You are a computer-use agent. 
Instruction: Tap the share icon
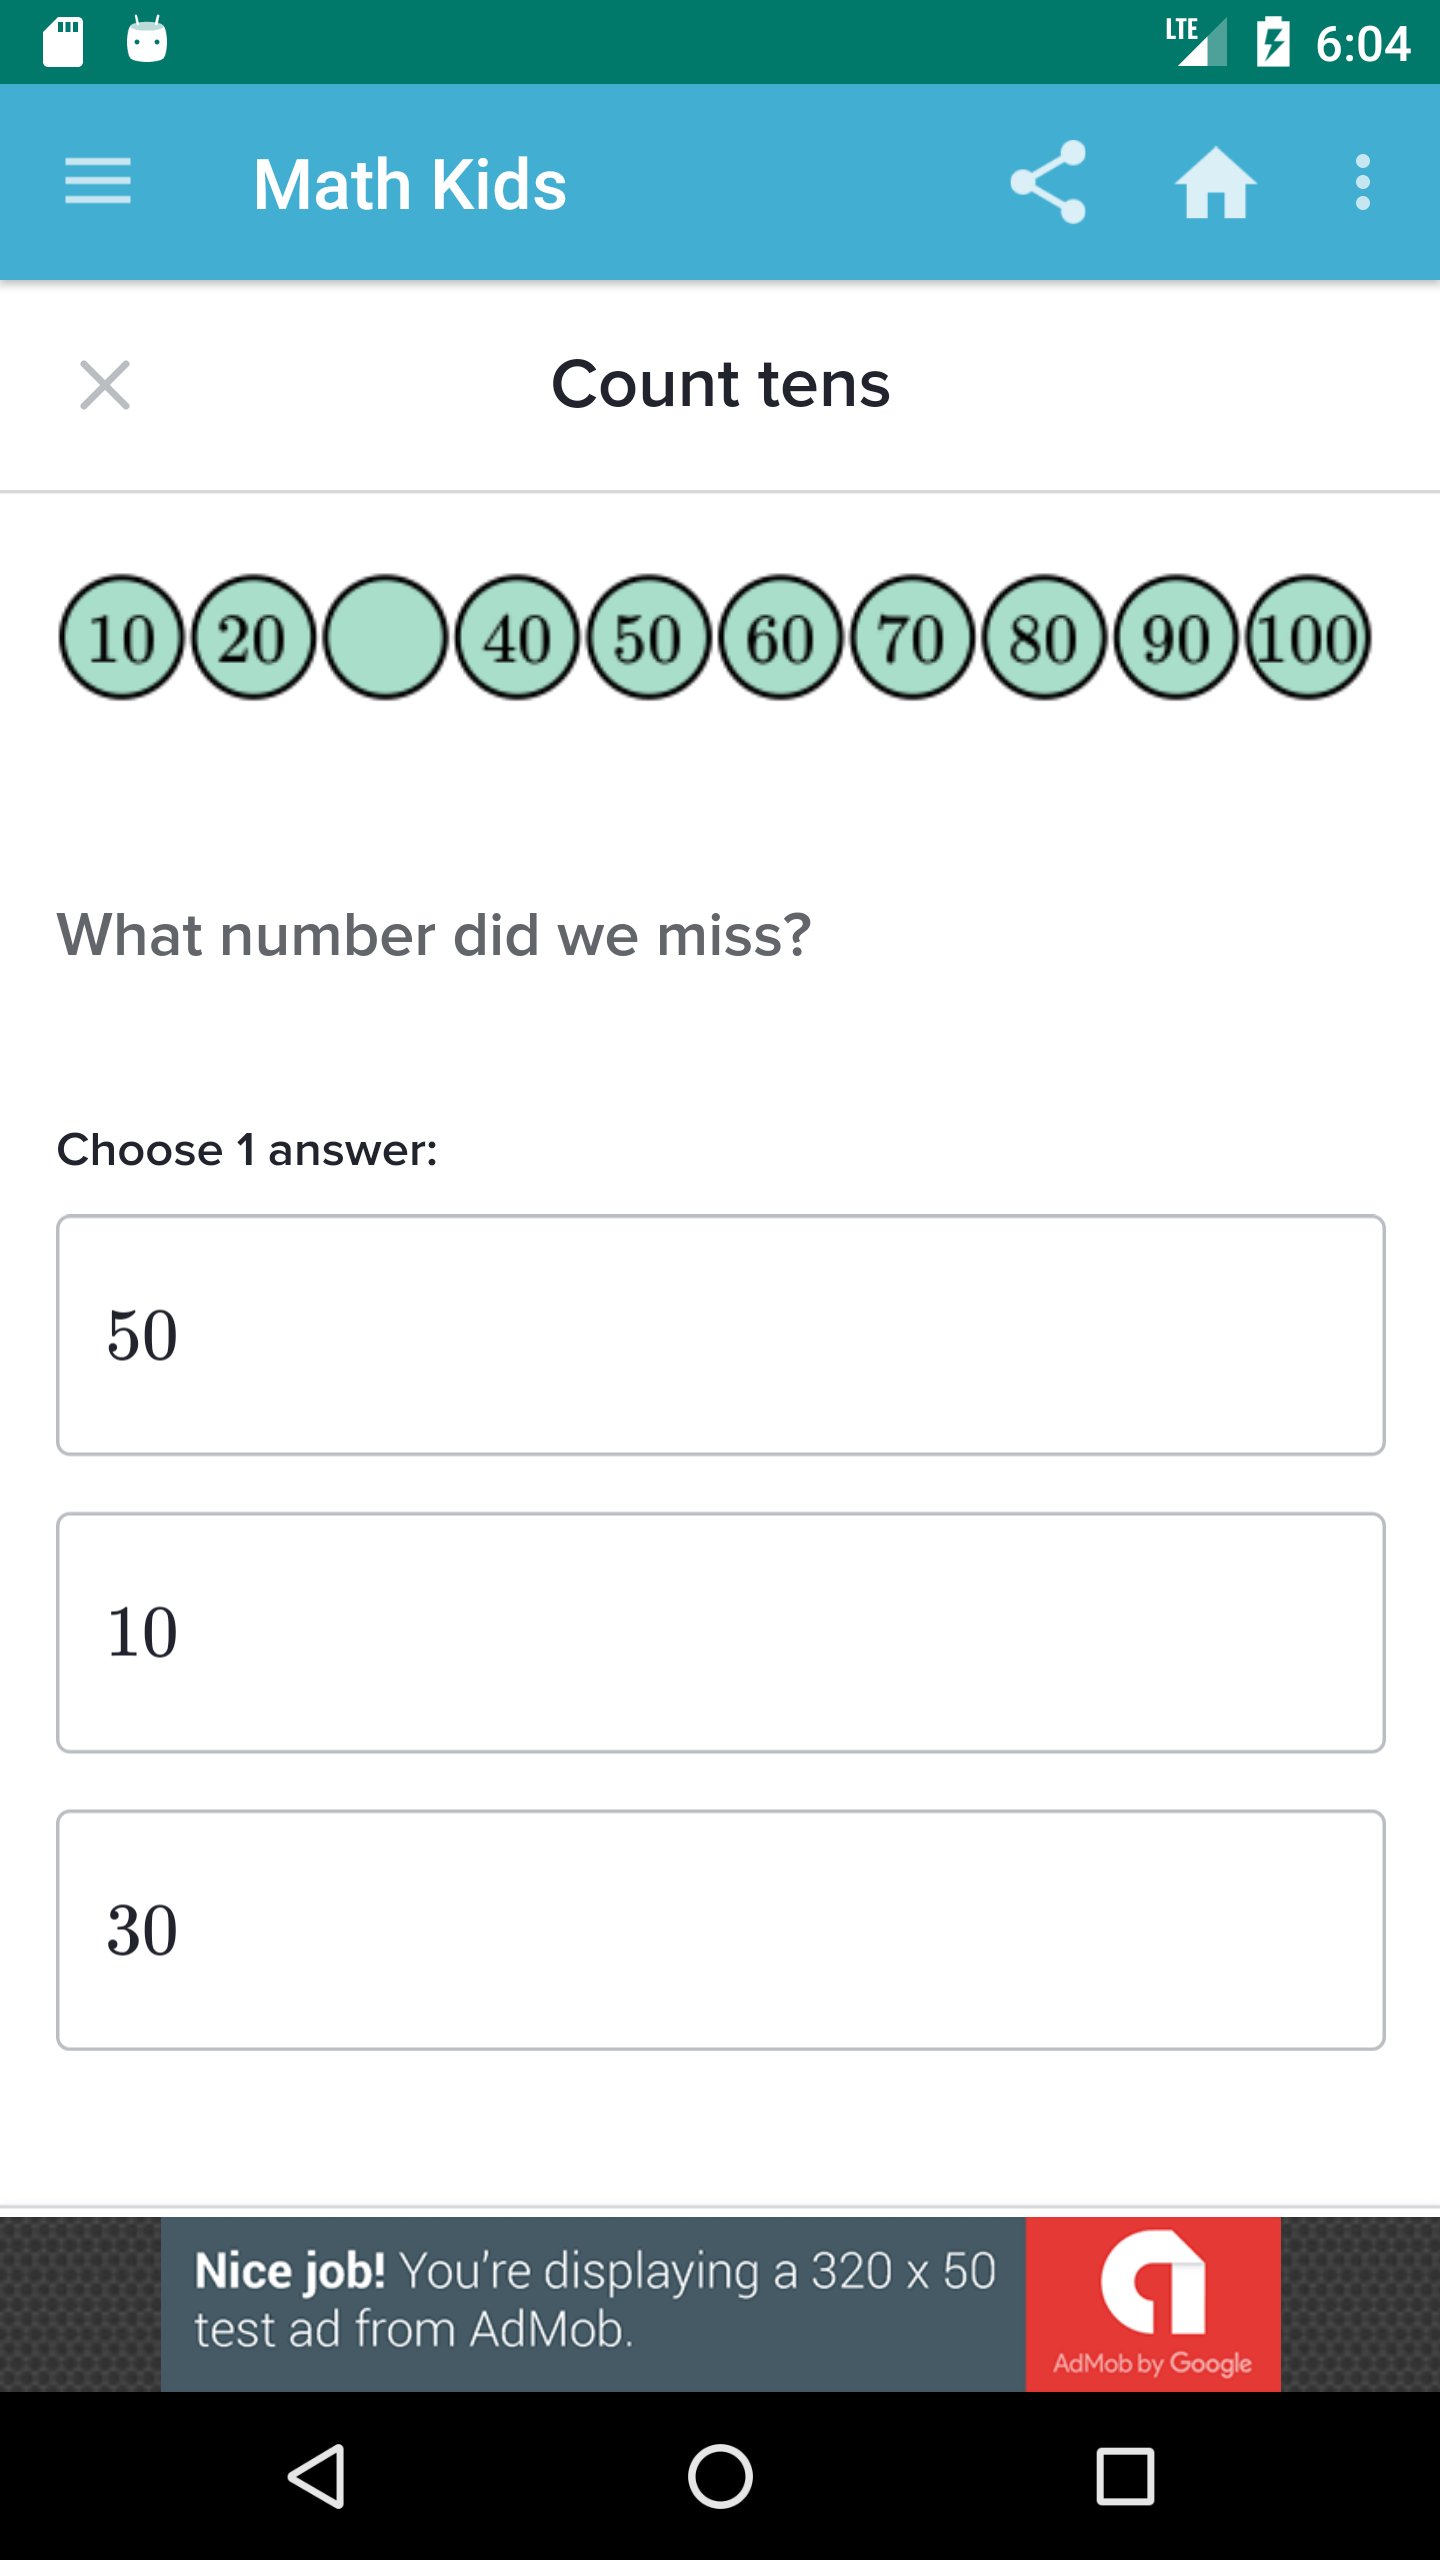coord(1048,182)
